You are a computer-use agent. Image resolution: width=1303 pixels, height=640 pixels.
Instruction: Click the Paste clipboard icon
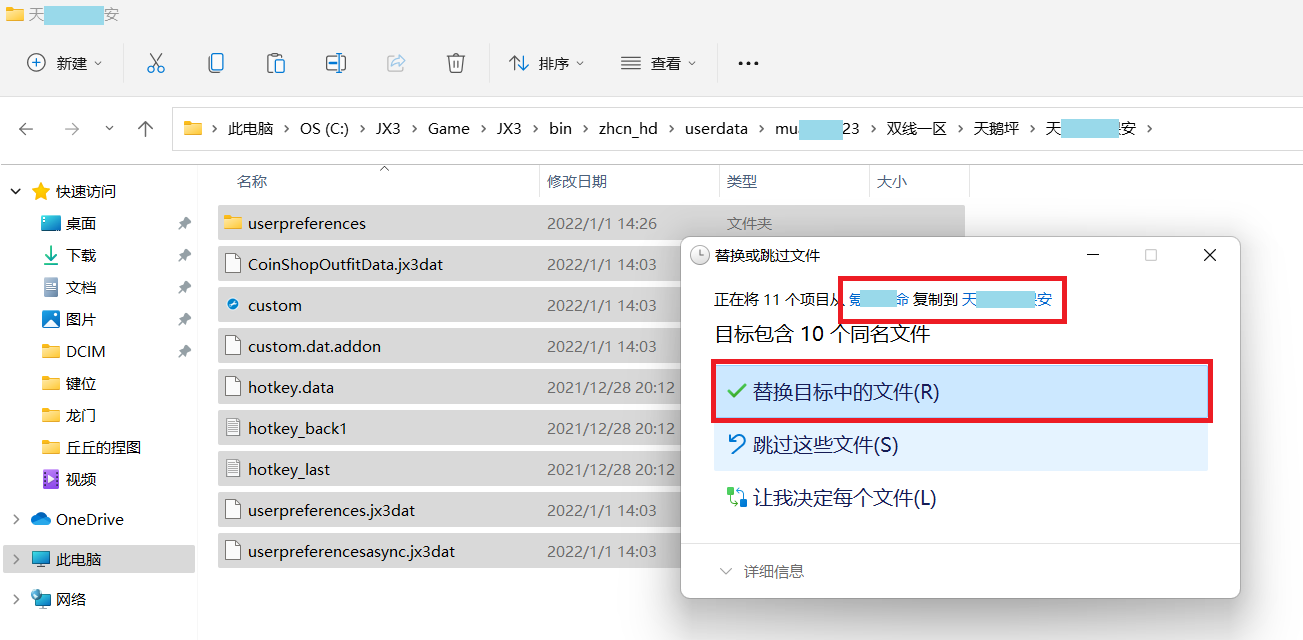275,63
